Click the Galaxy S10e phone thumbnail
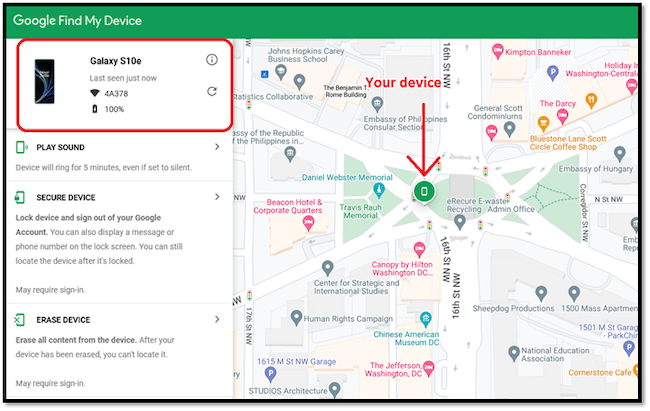The height and width of the screenshot is (411, 650). [44, 81]
